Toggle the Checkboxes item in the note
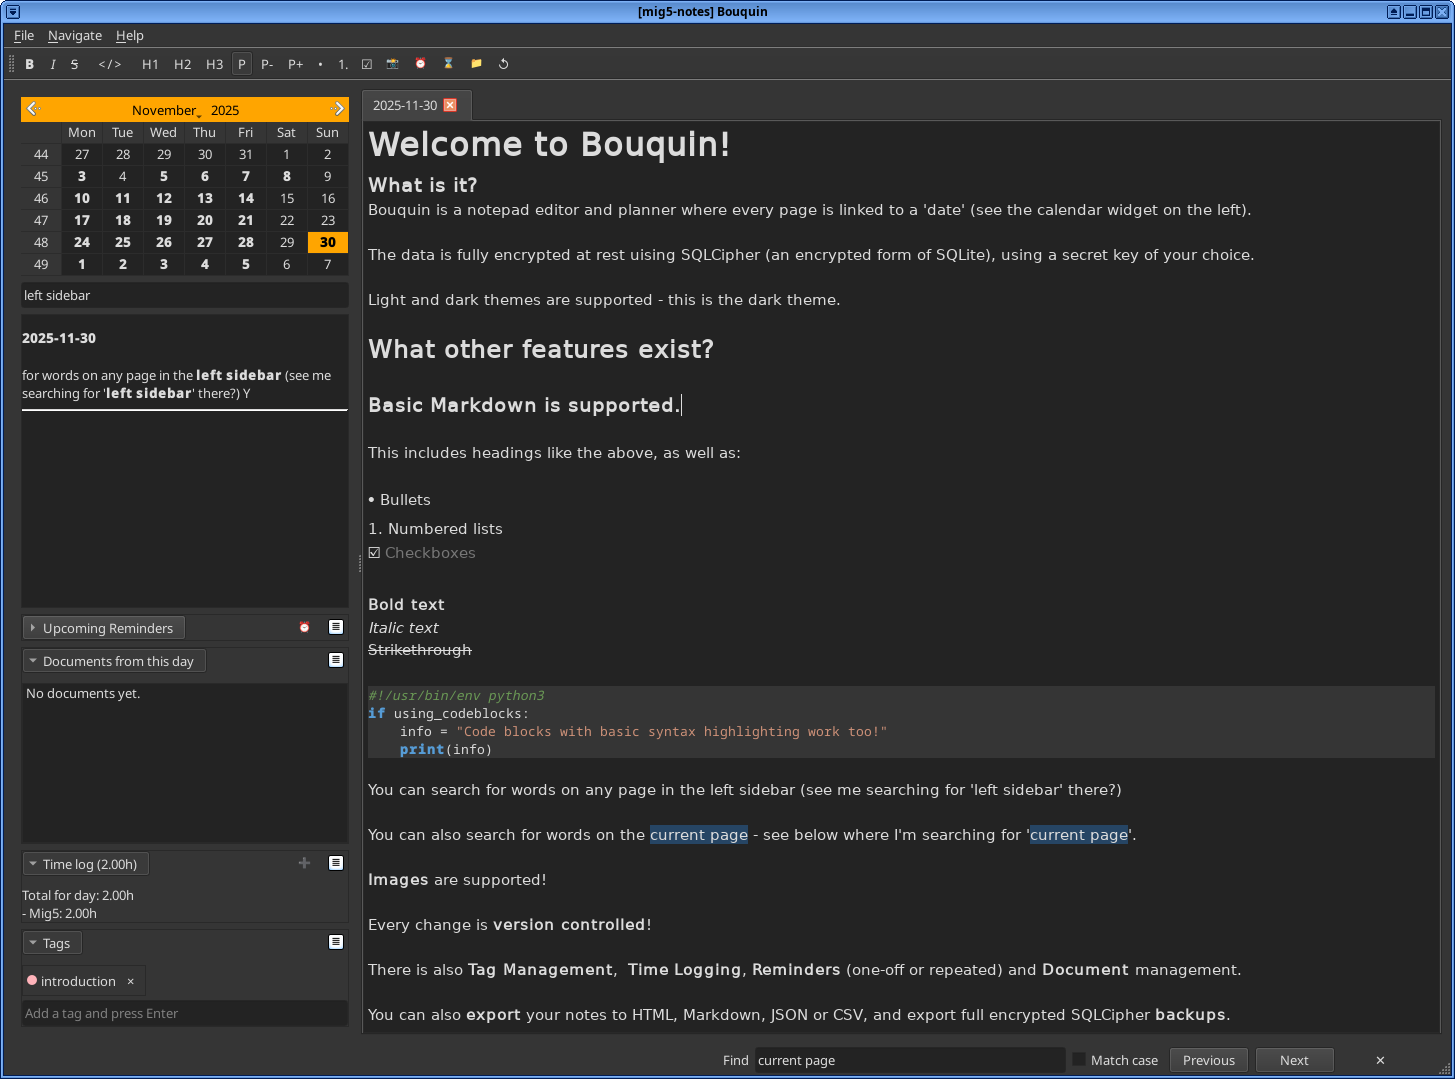The image size is (1455, 1079). [374, 553]
